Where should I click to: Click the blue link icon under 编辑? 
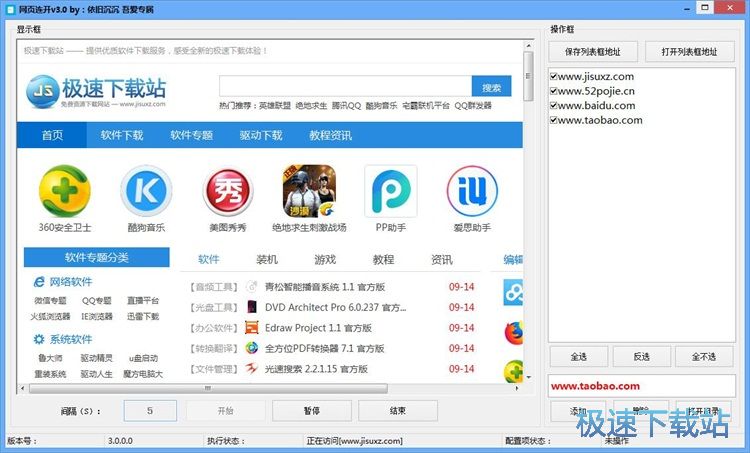click(x=513, y=293)
